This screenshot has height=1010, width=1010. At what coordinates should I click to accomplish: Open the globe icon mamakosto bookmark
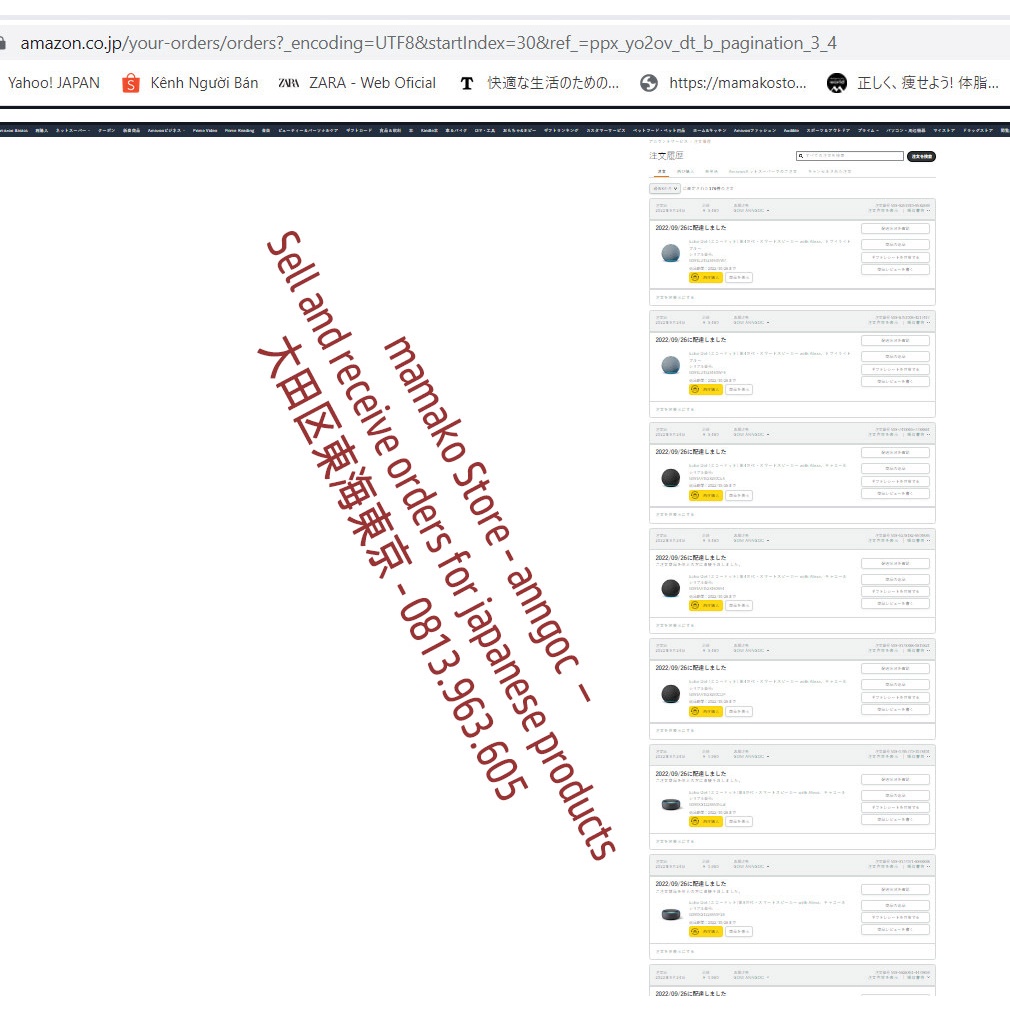tap(649, 83)
